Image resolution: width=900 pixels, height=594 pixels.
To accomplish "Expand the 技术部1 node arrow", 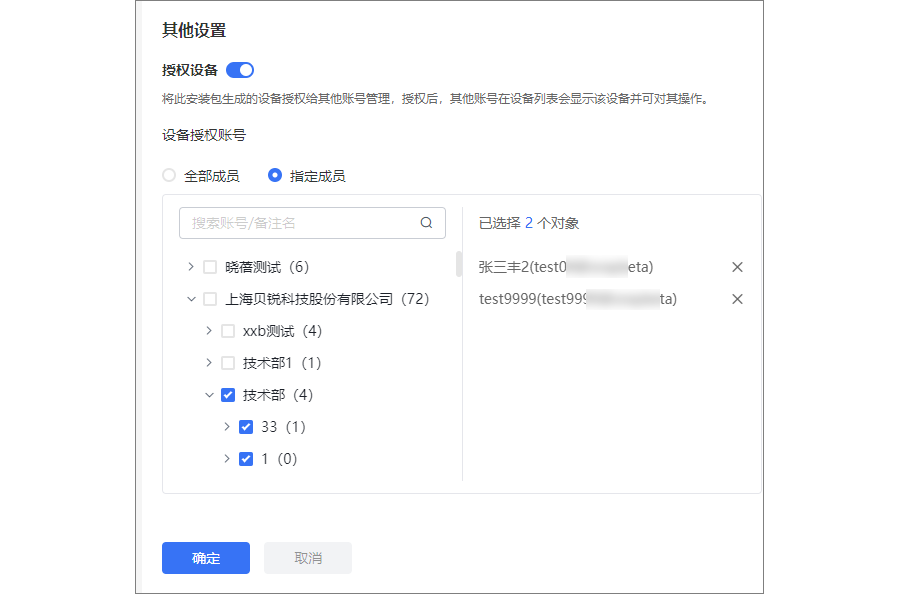I will point(209,363).
